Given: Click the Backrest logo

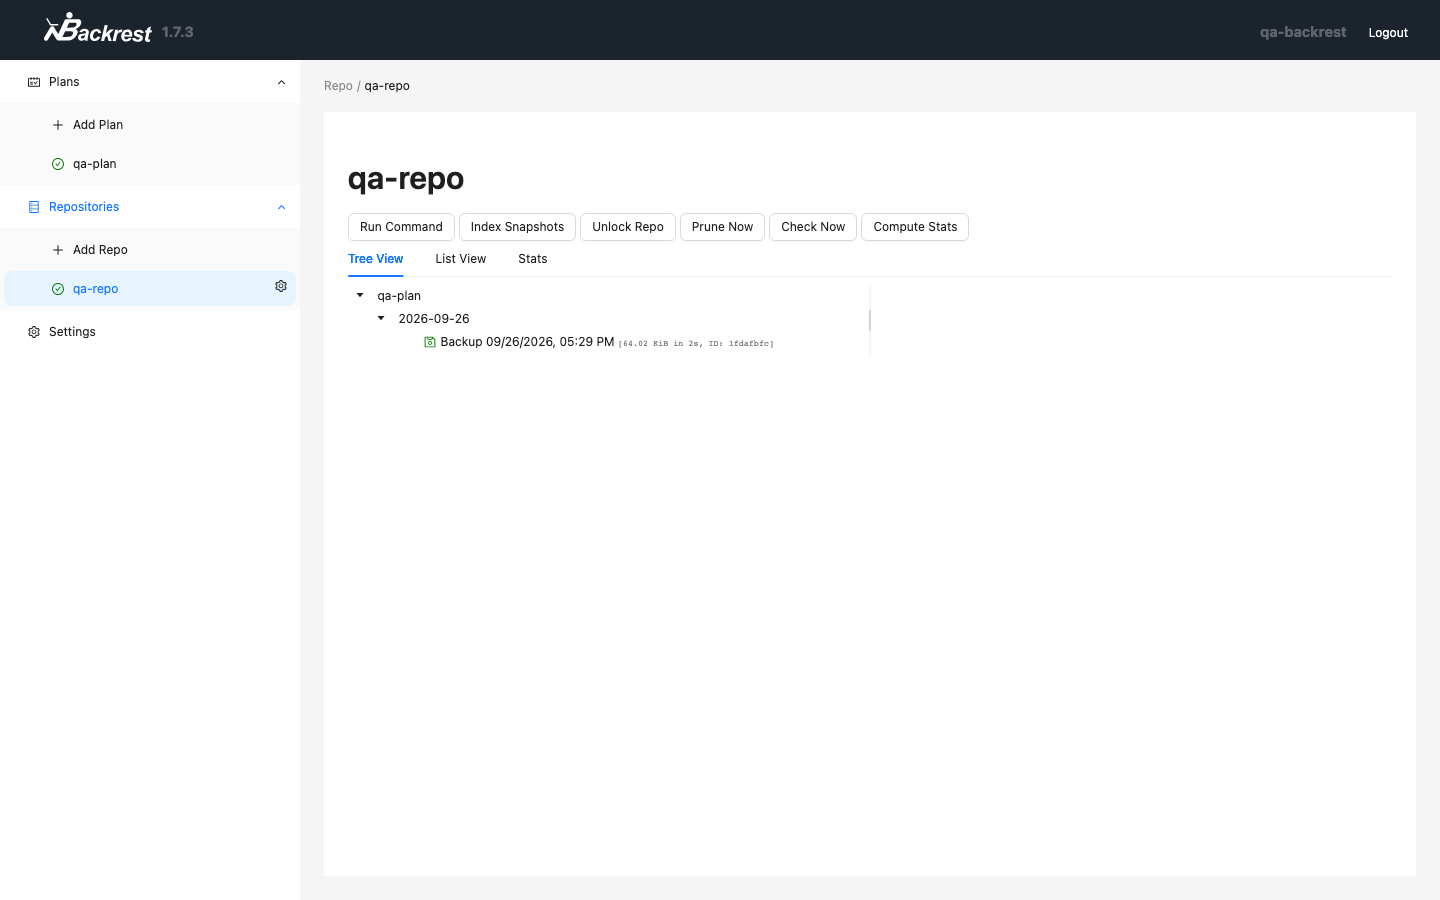Looking at the screenshot, I should [98, 29].
